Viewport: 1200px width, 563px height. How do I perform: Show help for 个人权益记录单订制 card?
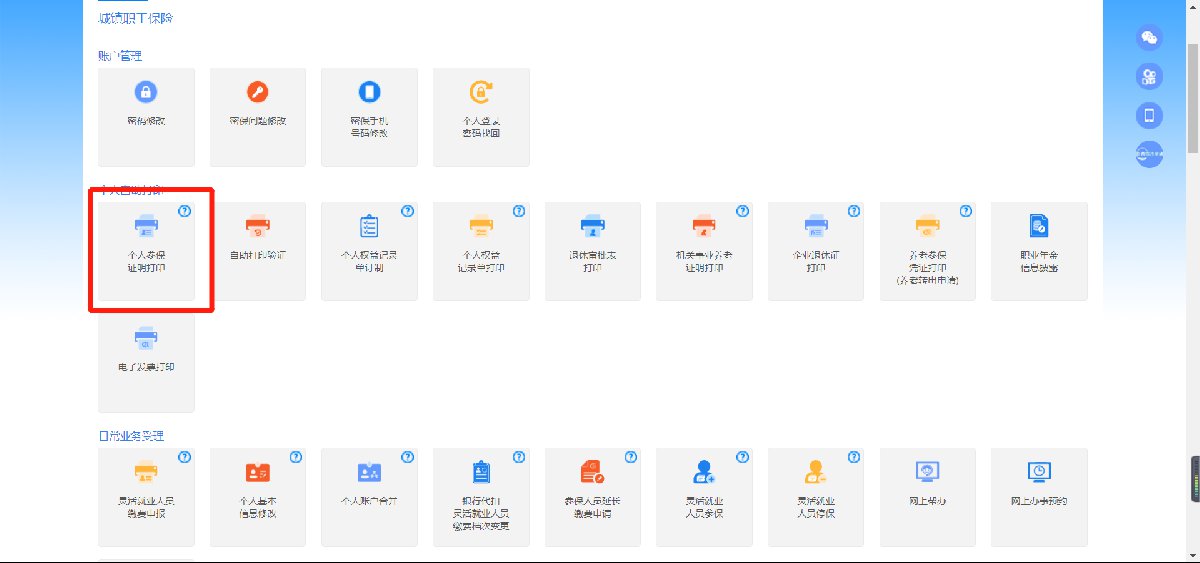click(x=407, y=211)
